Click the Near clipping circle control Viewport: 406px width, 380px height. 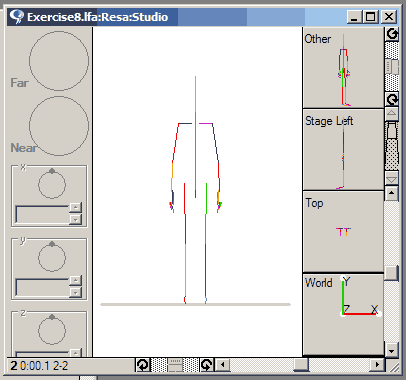click(59, 126)
